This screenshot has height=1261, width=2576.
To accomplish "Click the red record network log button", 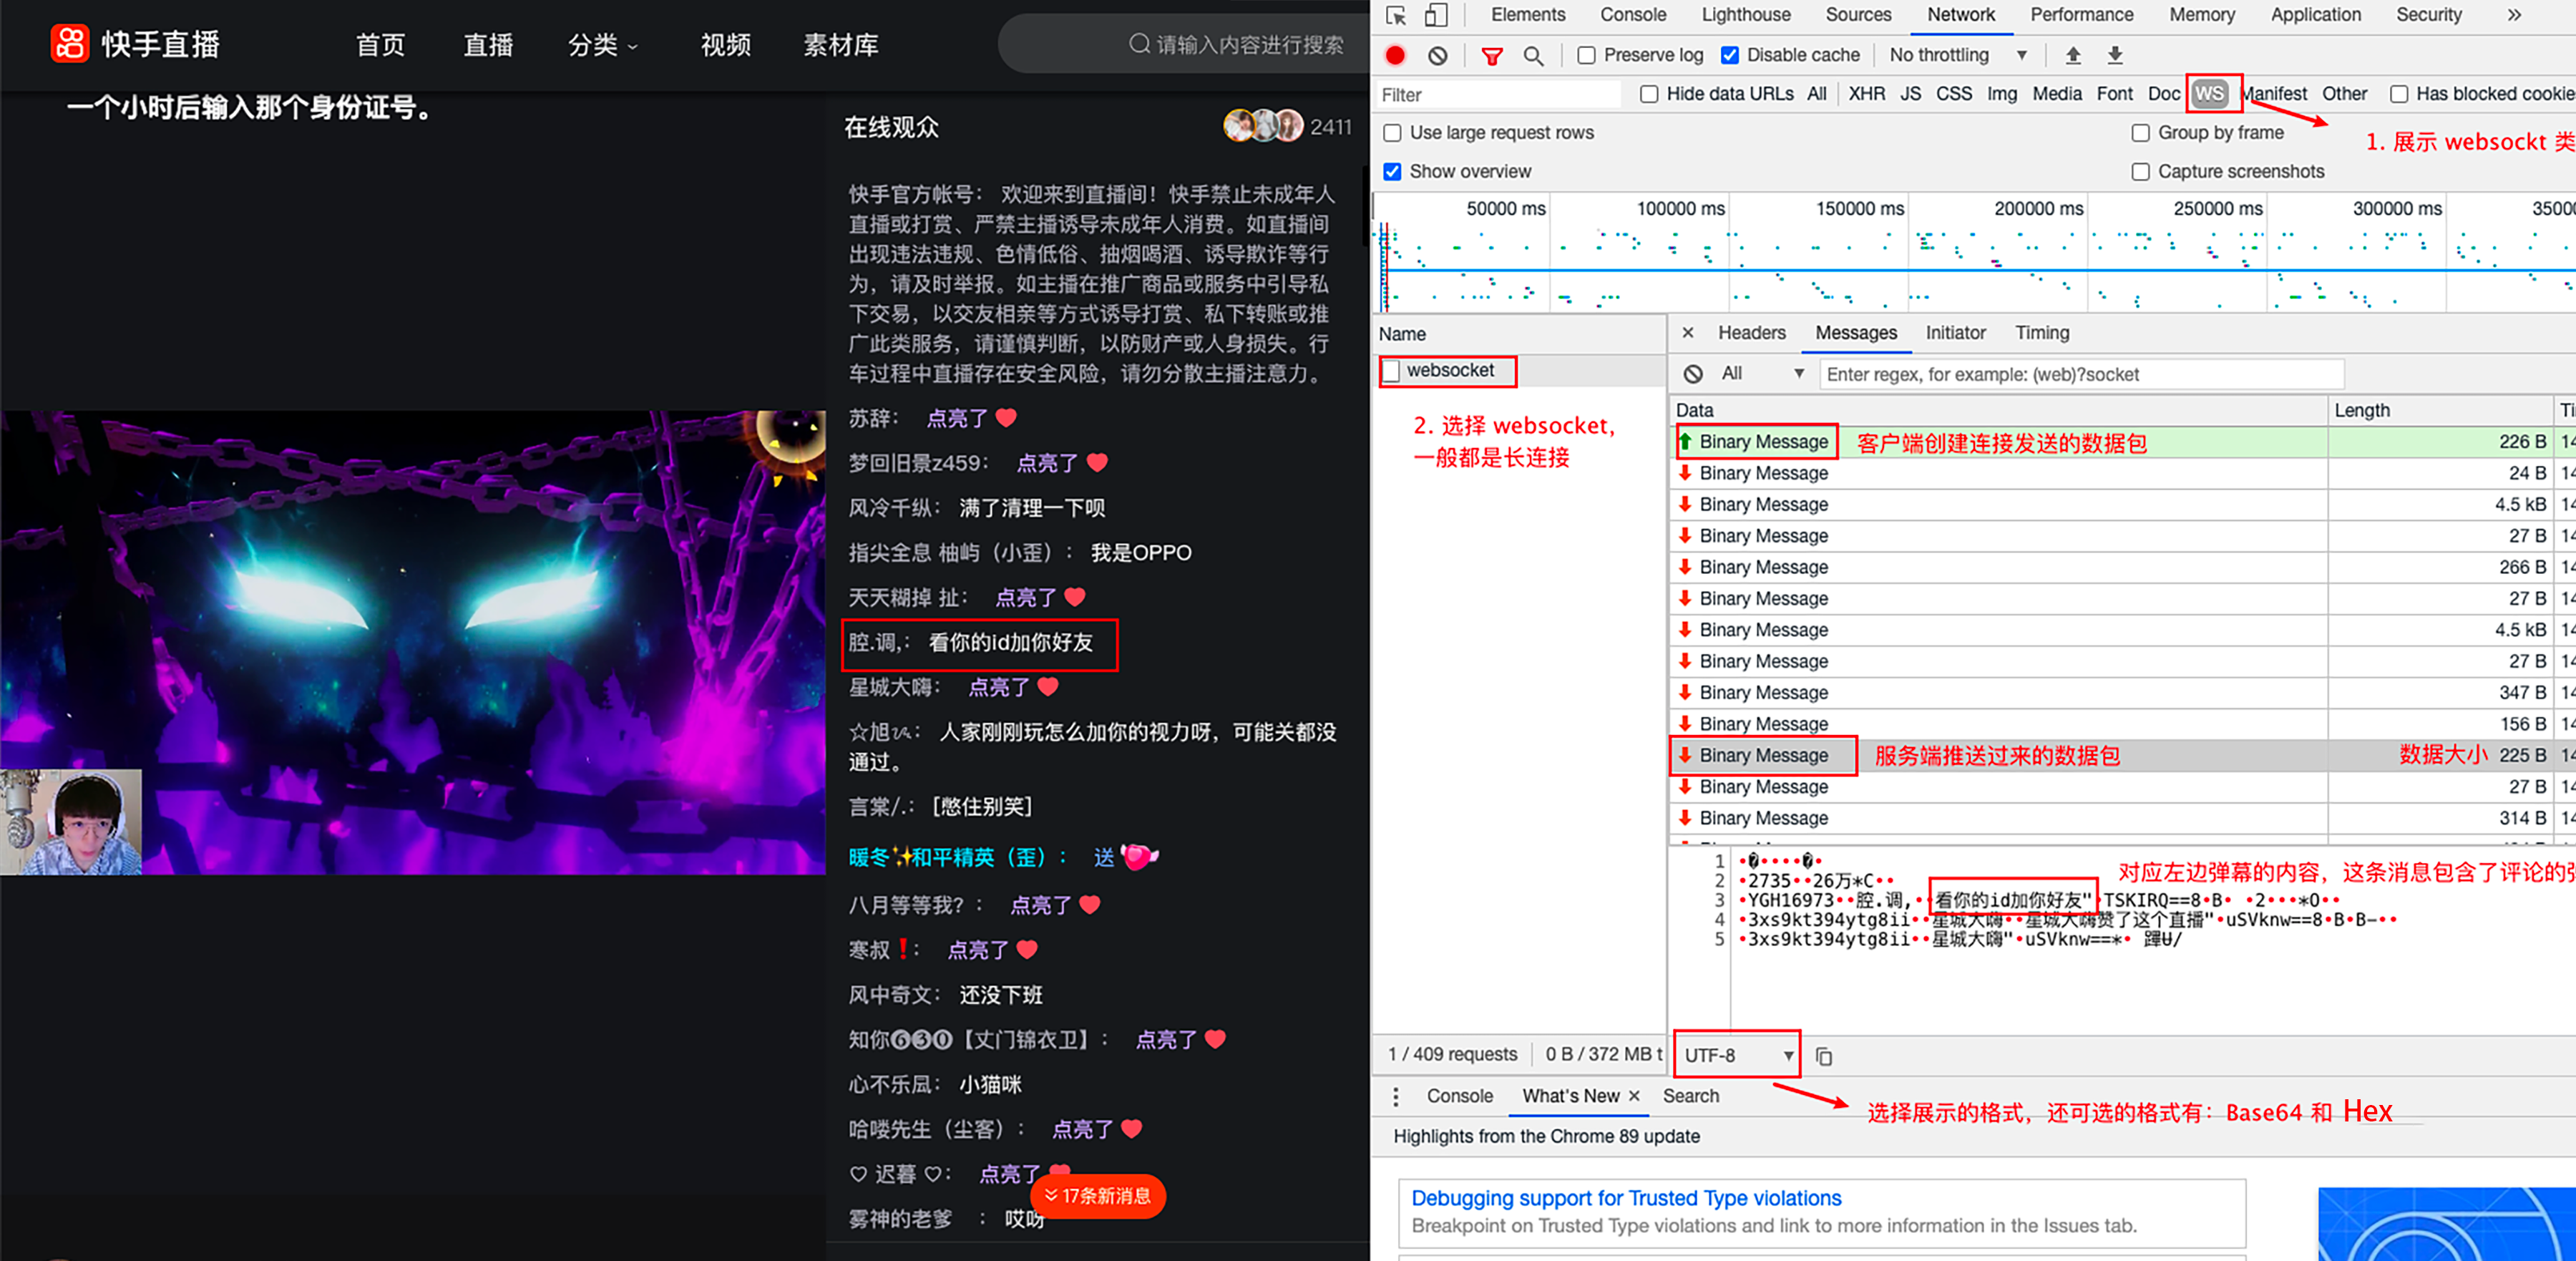I will click(1394, 56).
